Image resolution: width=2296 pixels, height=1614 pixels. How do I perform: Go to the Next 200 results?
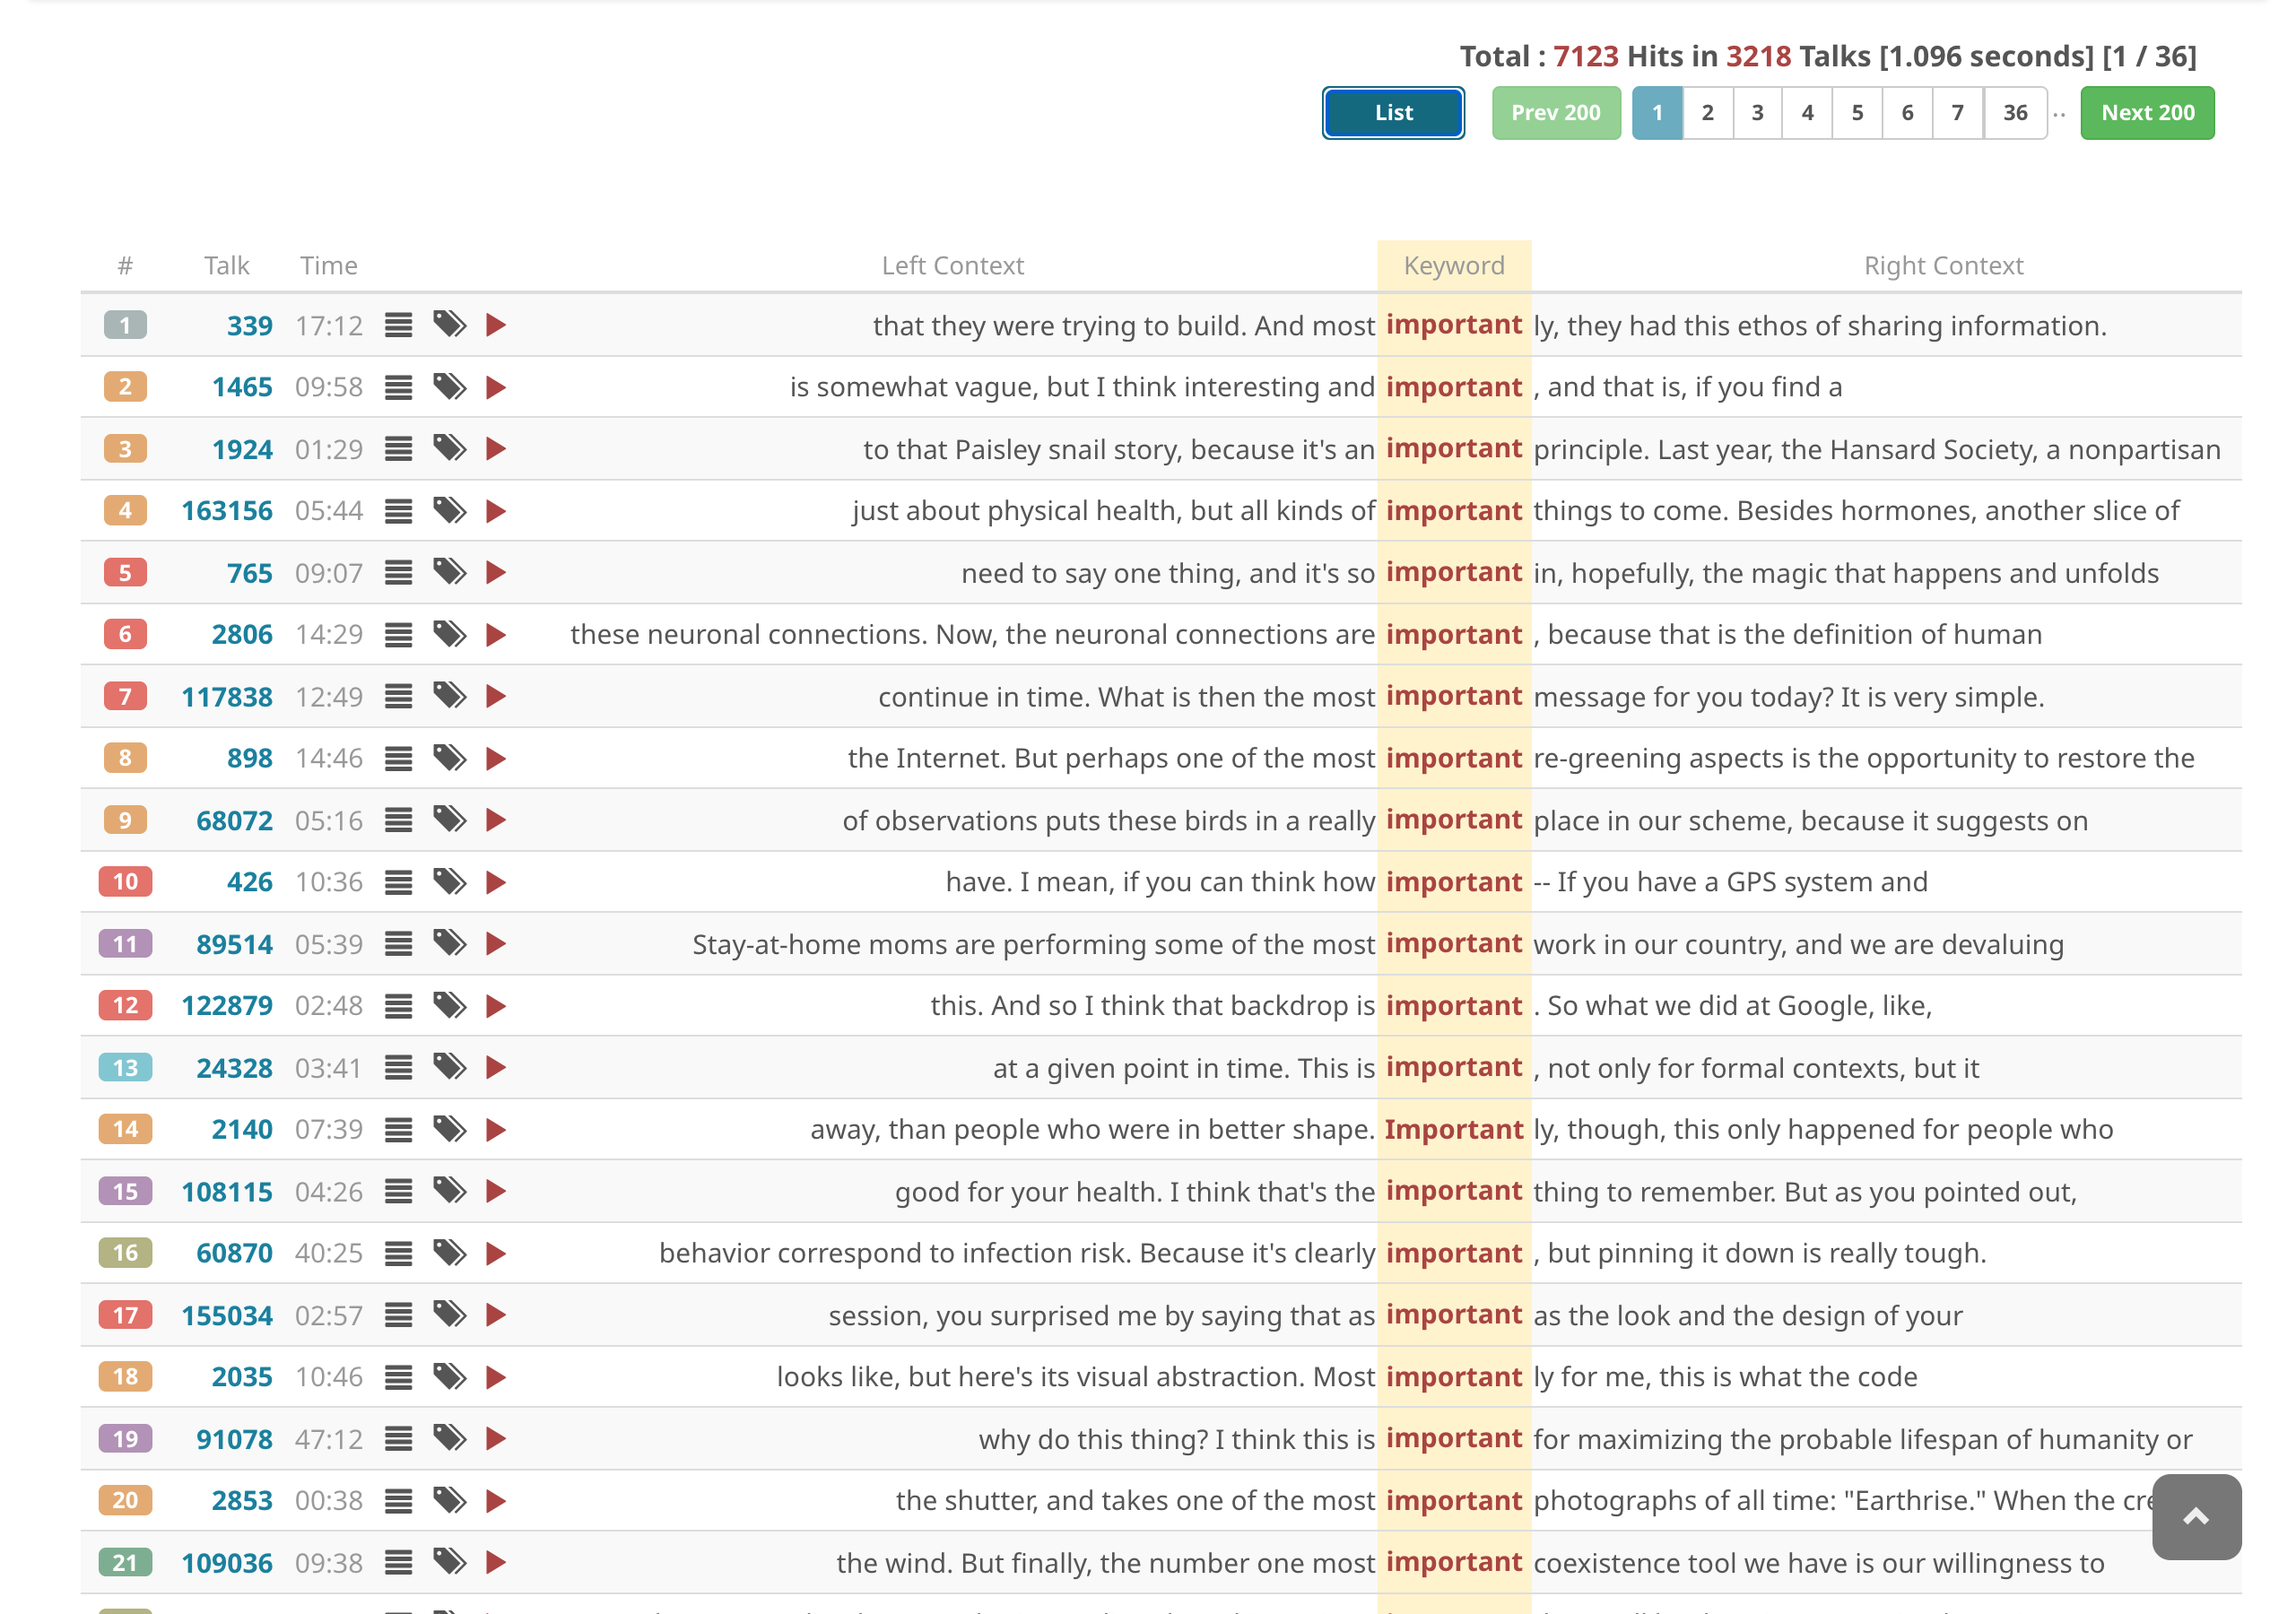(x=2146, y=113)
